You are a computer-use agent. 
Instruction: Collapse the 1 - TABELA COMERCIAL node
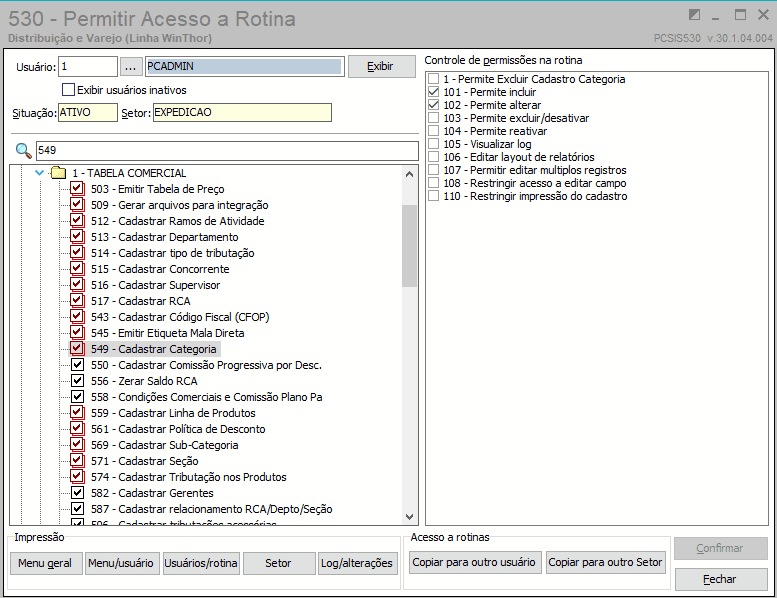coord(40,173)
